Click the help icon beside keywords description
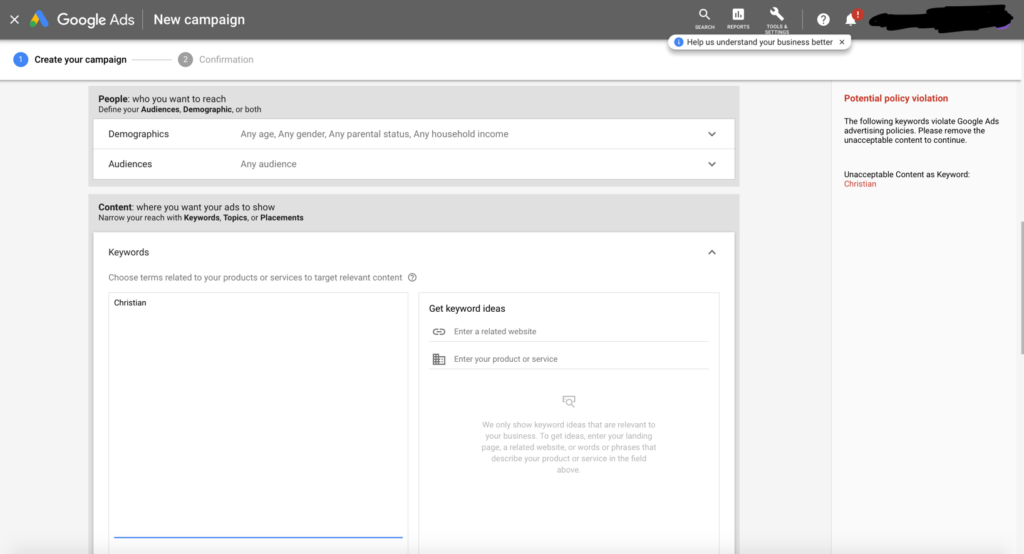Viewport: 1024px width, 554px height. point(412,278)
